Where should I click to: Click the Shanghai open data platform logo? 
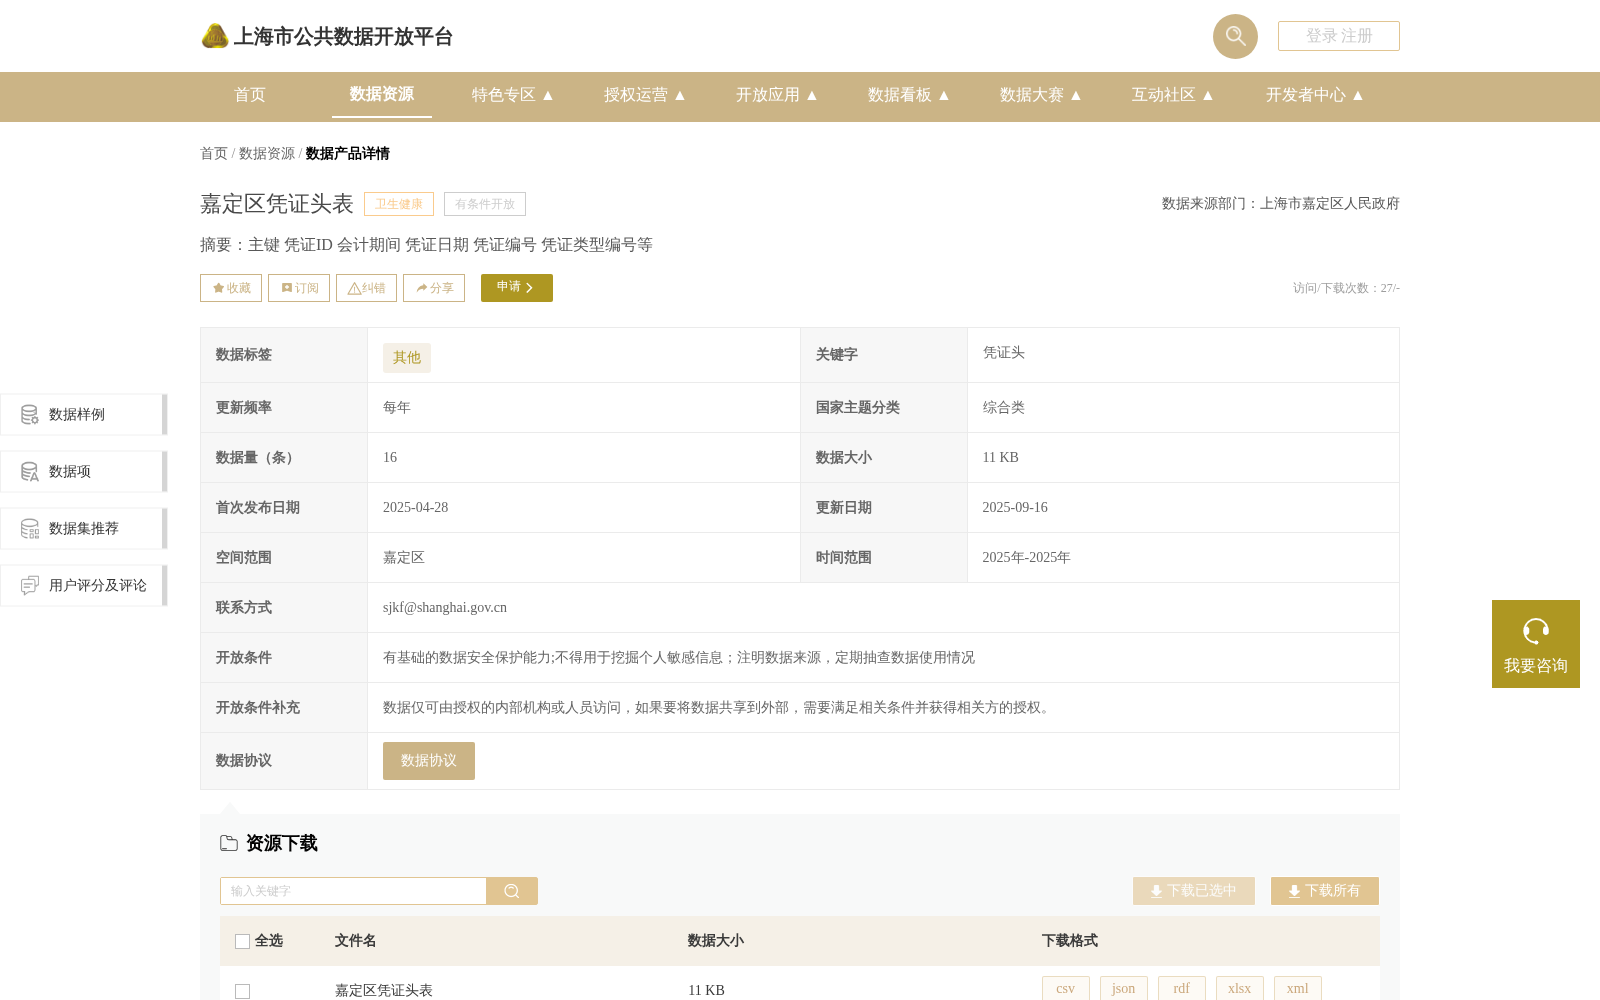click(x=327, y=36)
